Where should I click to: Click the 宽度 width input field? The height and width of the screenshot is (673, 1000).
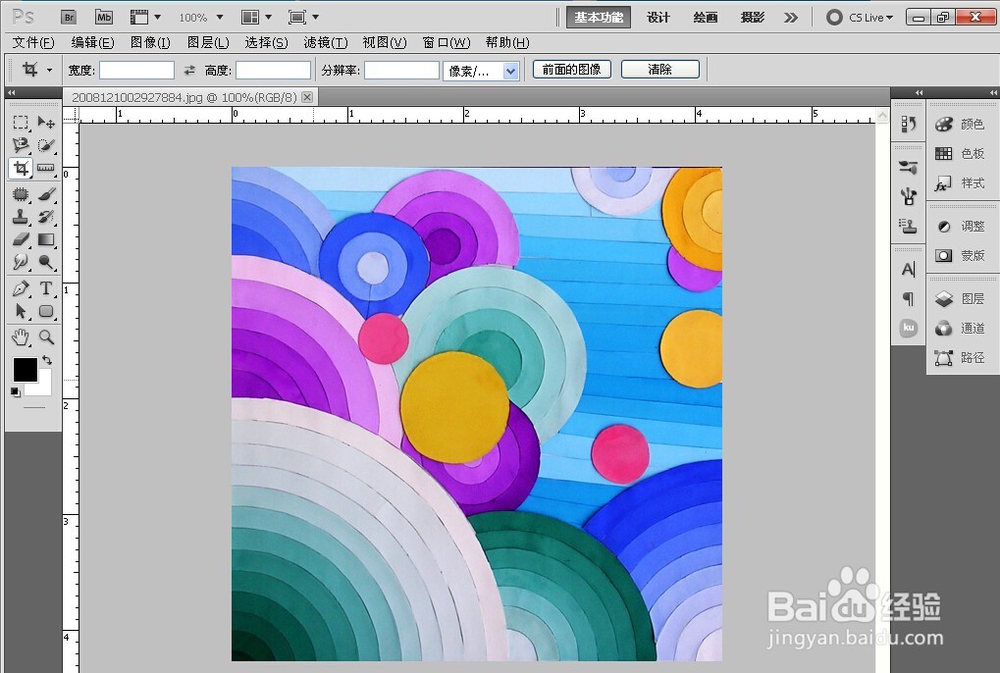[x=136, y=70]
